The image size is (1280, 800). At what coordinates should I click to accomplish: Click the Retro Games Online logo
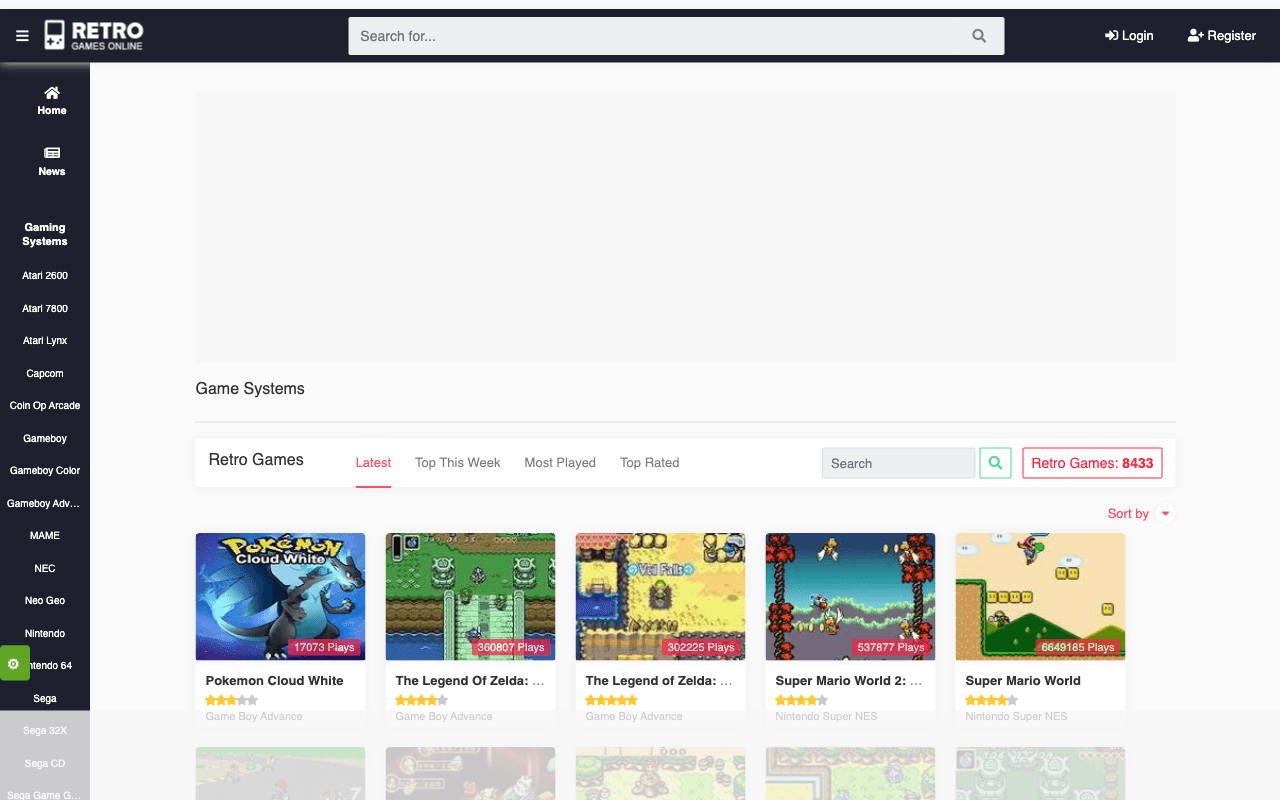tap(94, 35)
